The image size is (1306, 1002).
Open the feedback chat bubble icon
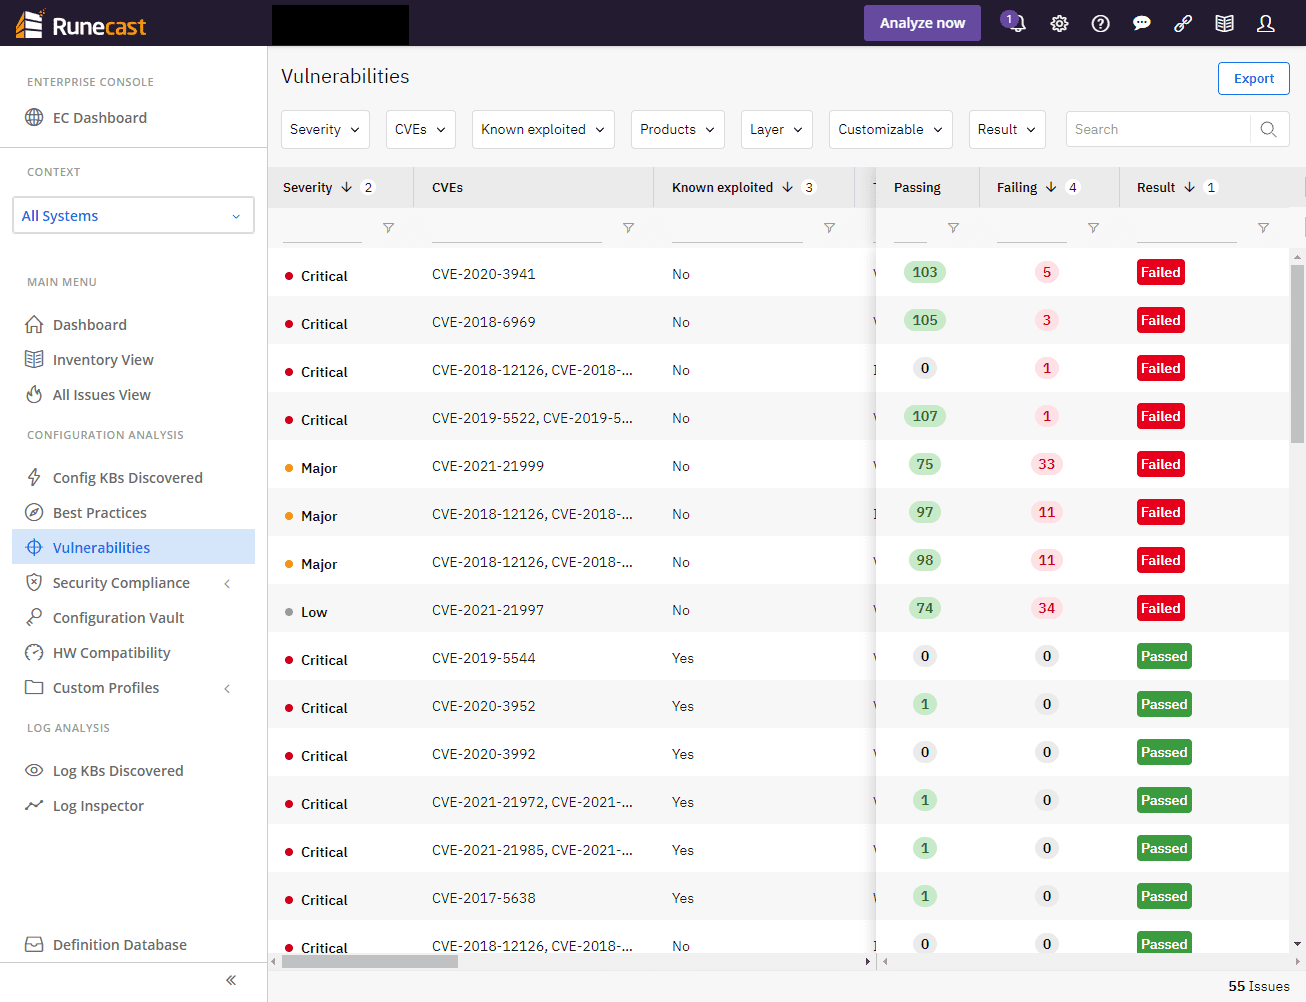[x=1141, y=23]
